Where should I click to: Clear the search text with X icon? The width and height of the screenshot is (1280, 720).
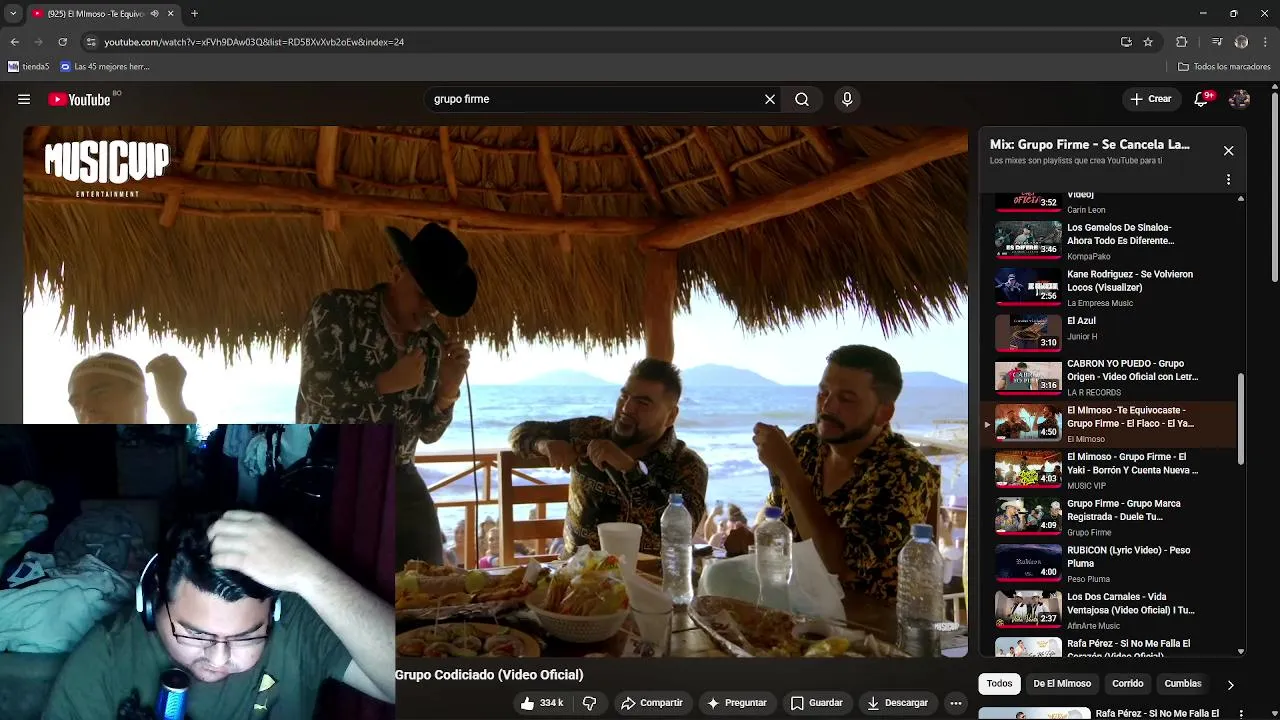point(770,99)
